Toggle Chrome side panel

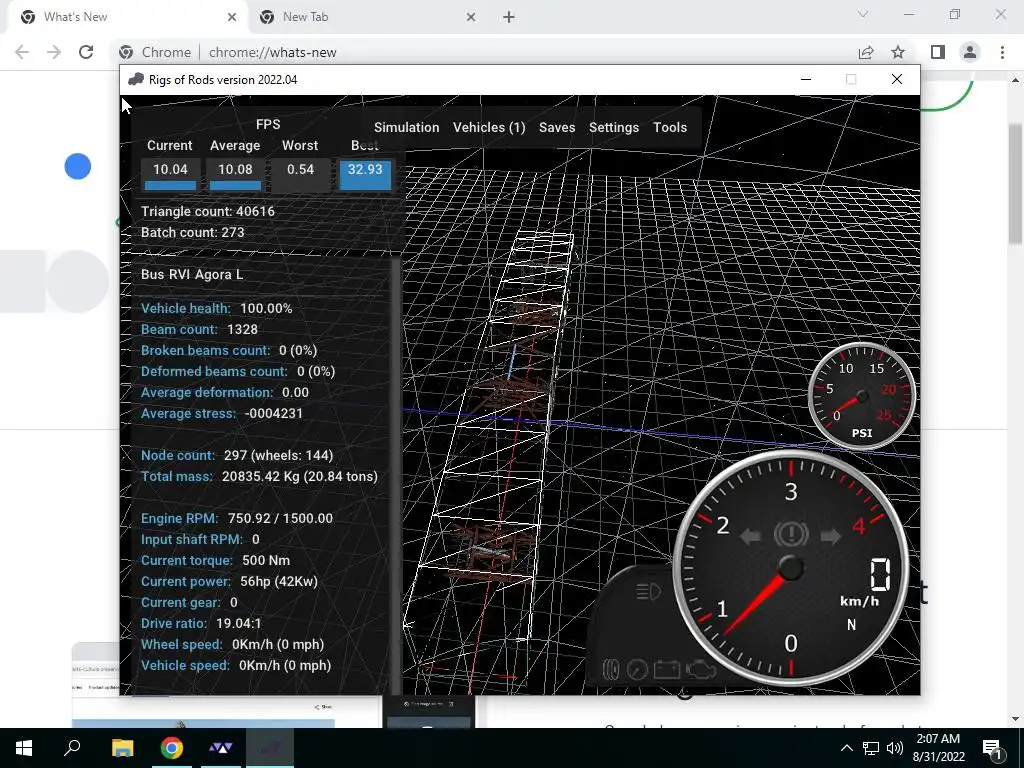pyautogui.click(x=938, y=52)
